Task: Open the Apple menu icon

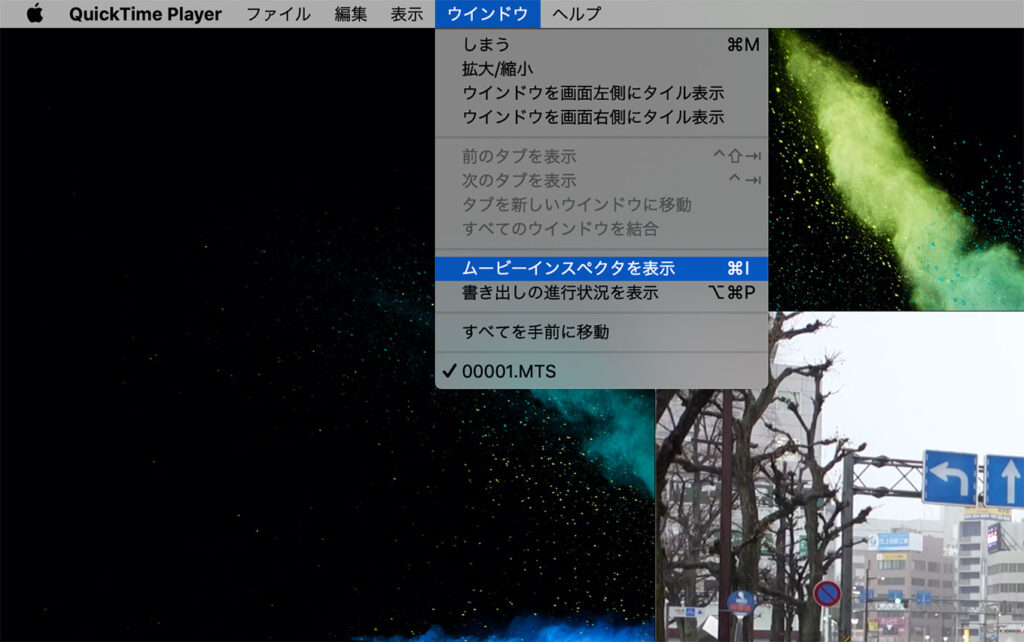Action: pos(35,14)
